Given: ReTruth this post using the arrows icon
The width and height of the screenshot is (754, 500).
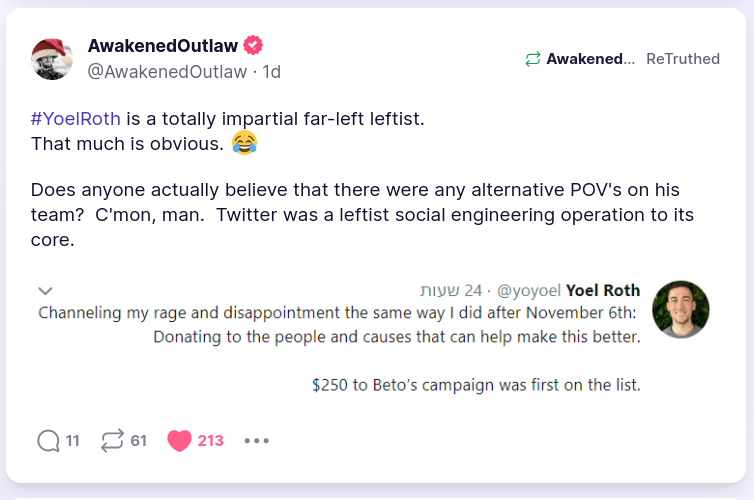Looking at the screenshot, I should pyautogui.click(x=112, y=440).
